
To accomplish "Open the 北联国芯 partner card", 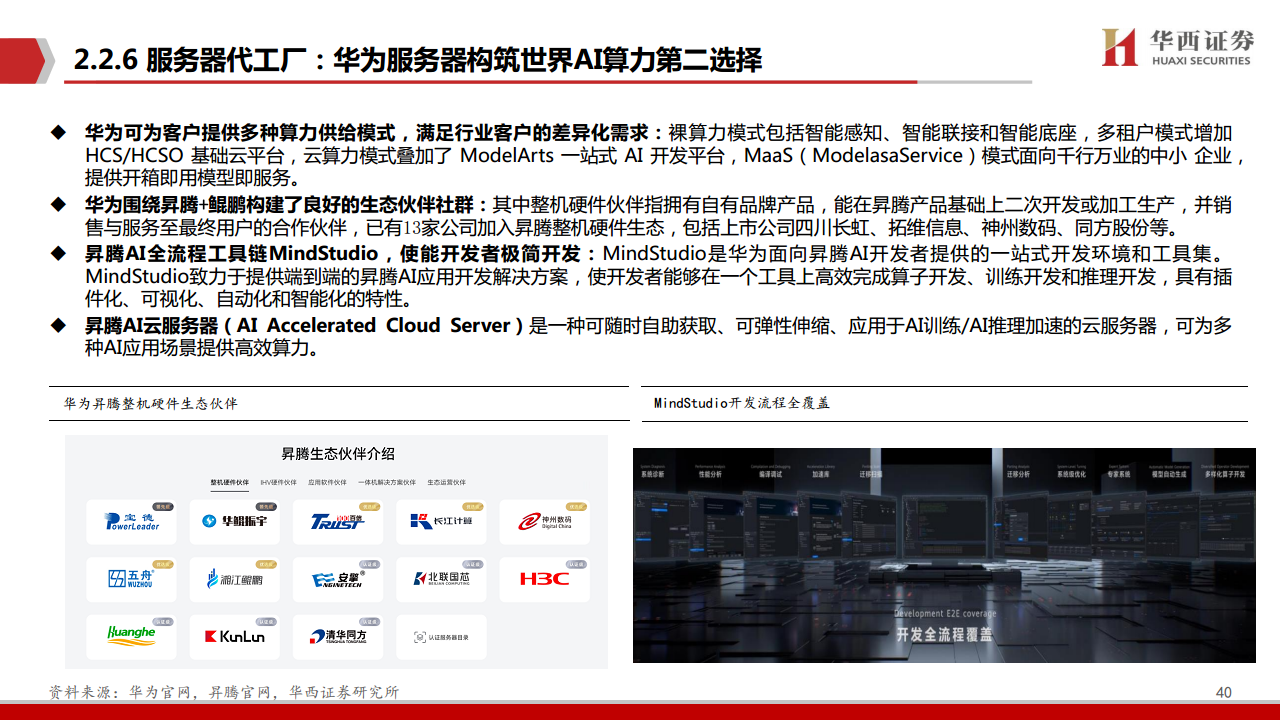I will pyautogui.click(x=441, y=579).
